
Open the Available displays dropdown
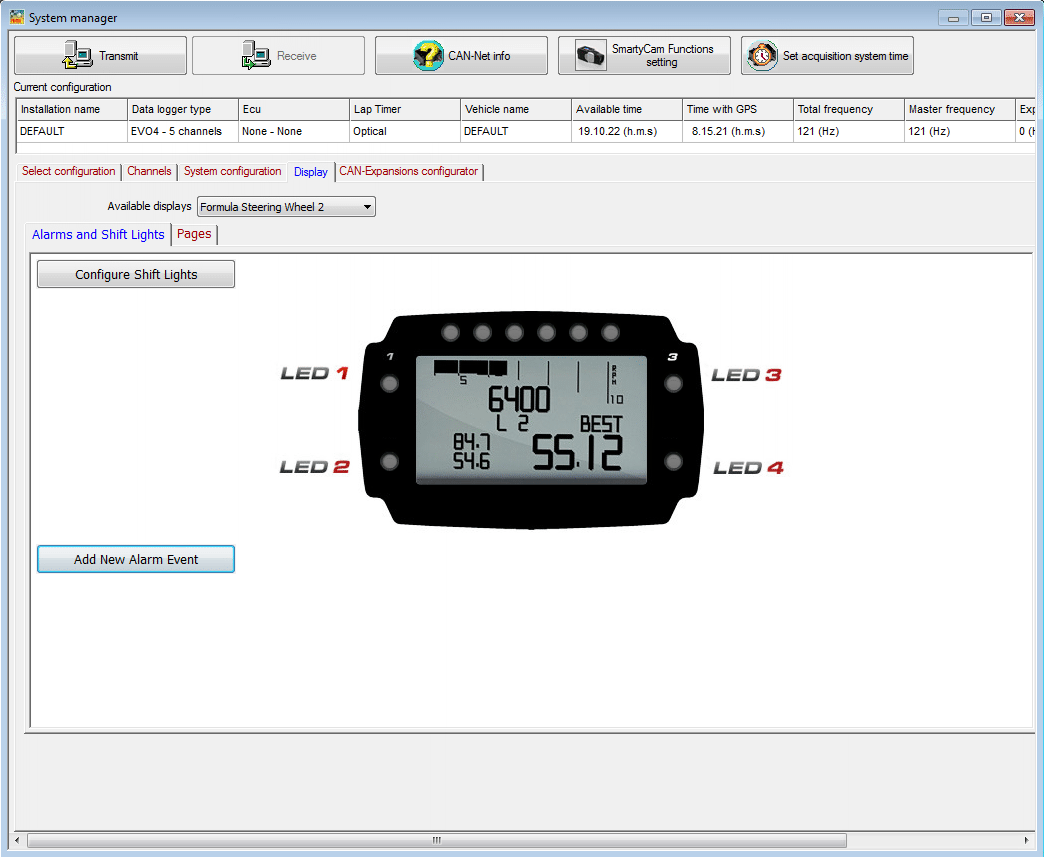[367, 206]
